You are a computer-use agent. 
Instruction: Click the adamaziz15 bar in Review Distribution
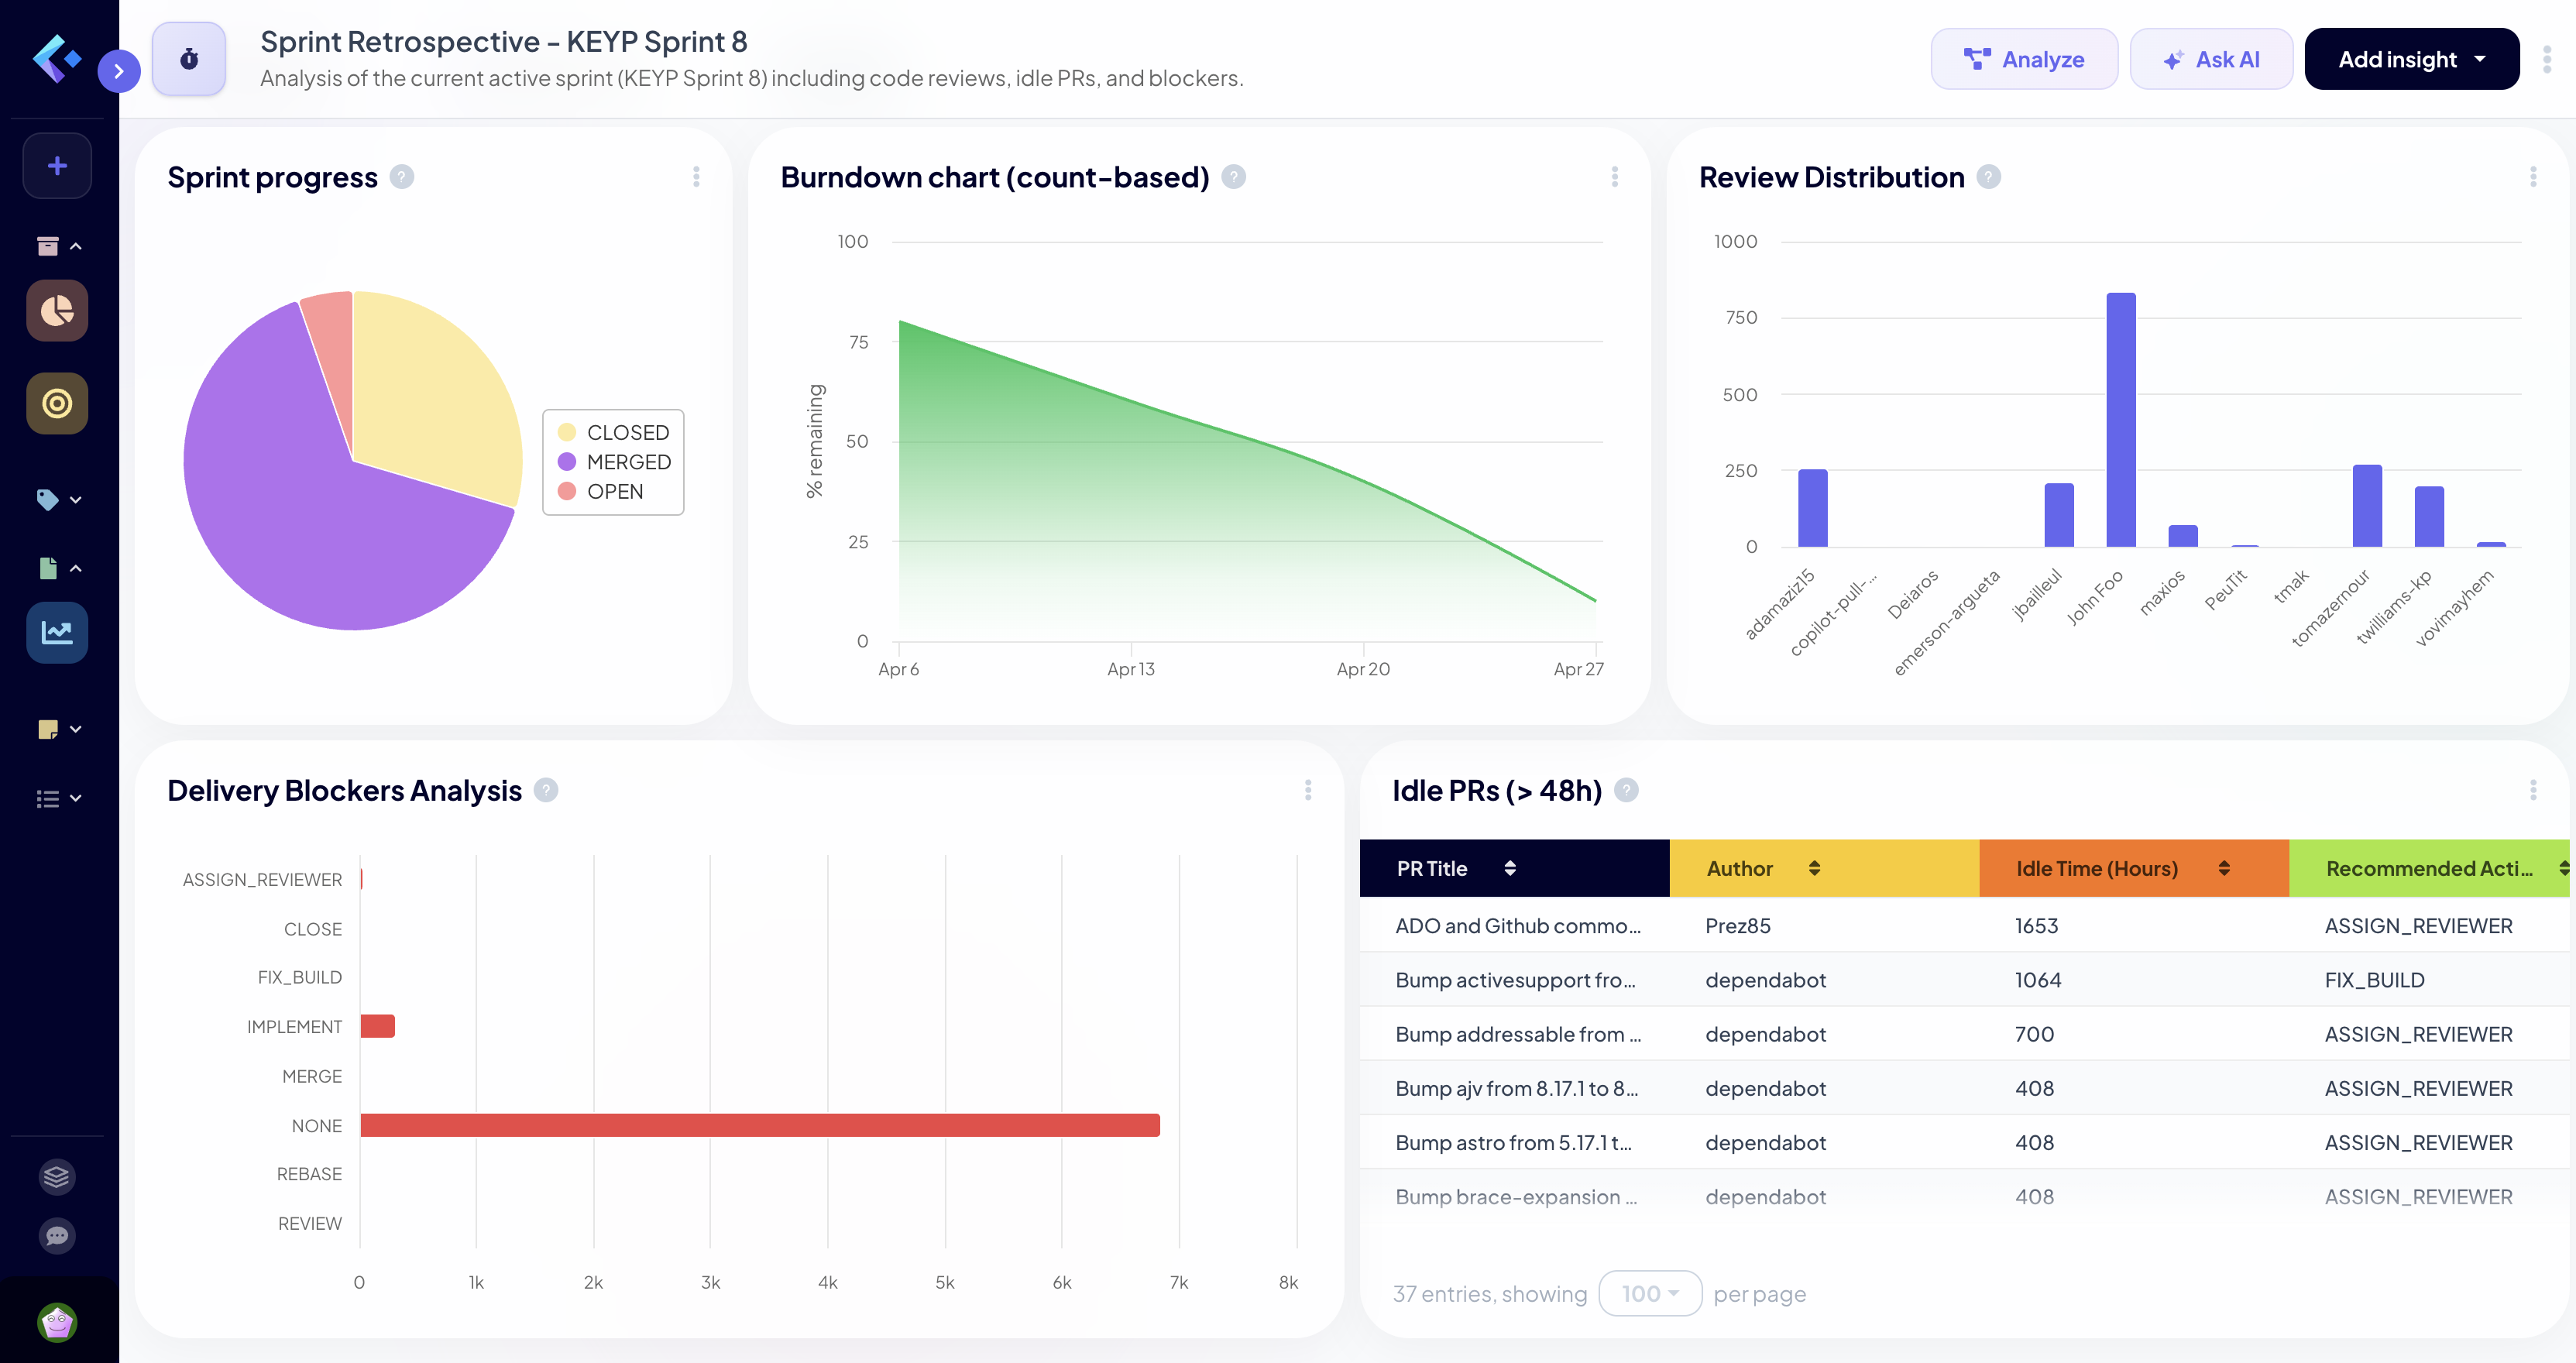click(x=1812, y=508)
